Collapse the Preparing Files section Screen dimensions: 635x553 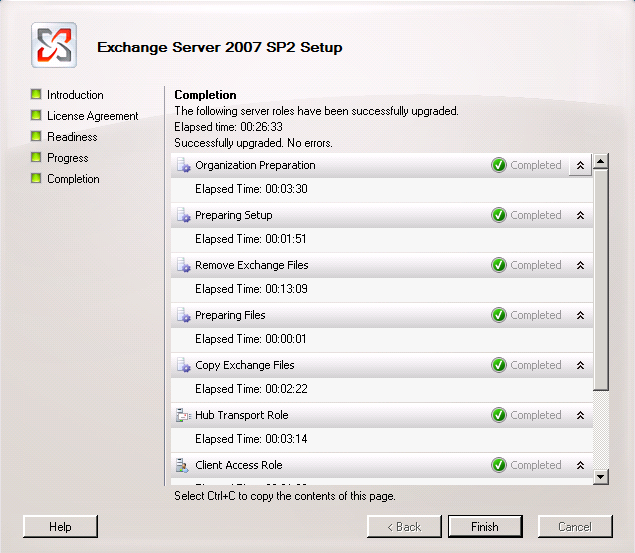(580, 315)
